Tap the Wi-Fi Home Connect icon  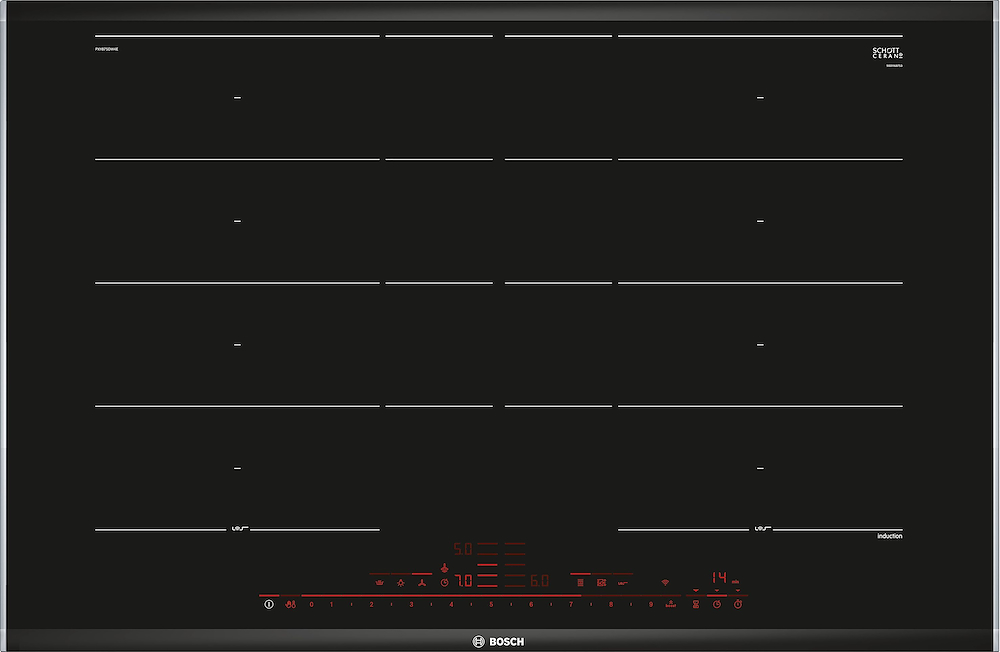pos(663,582)
